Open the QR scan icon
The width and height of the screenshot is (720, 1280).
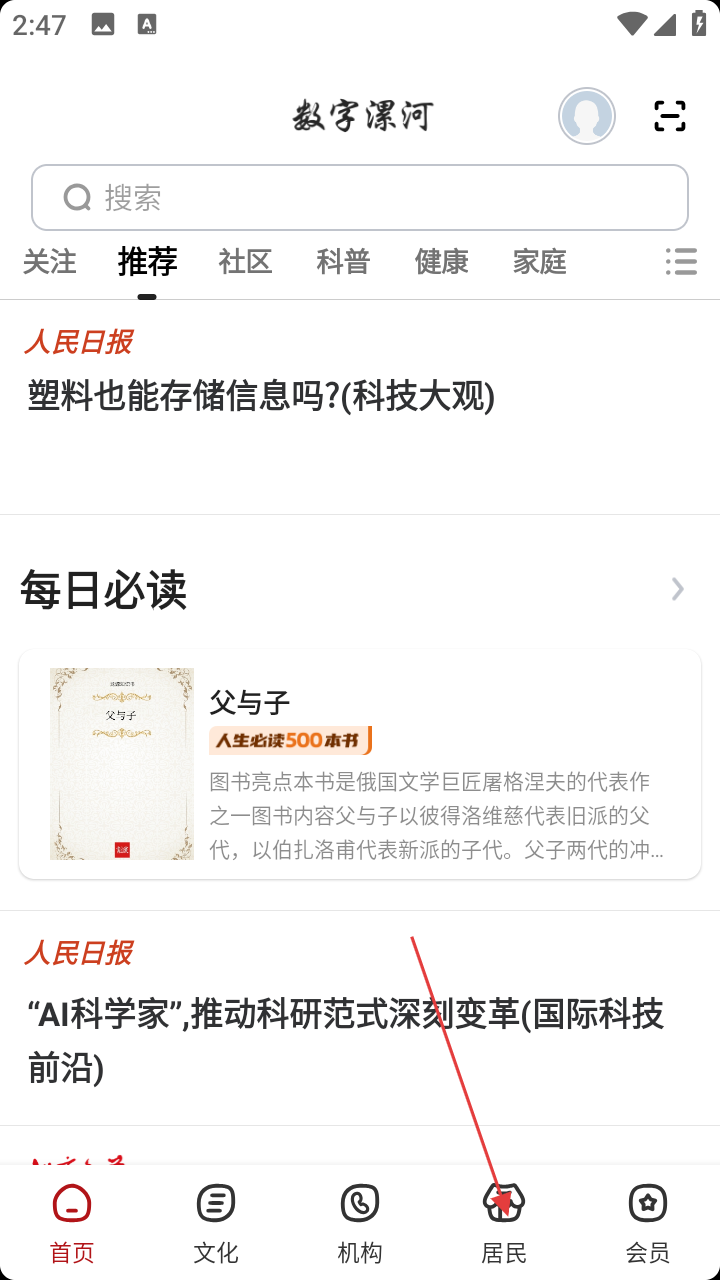tap(670, 116)
